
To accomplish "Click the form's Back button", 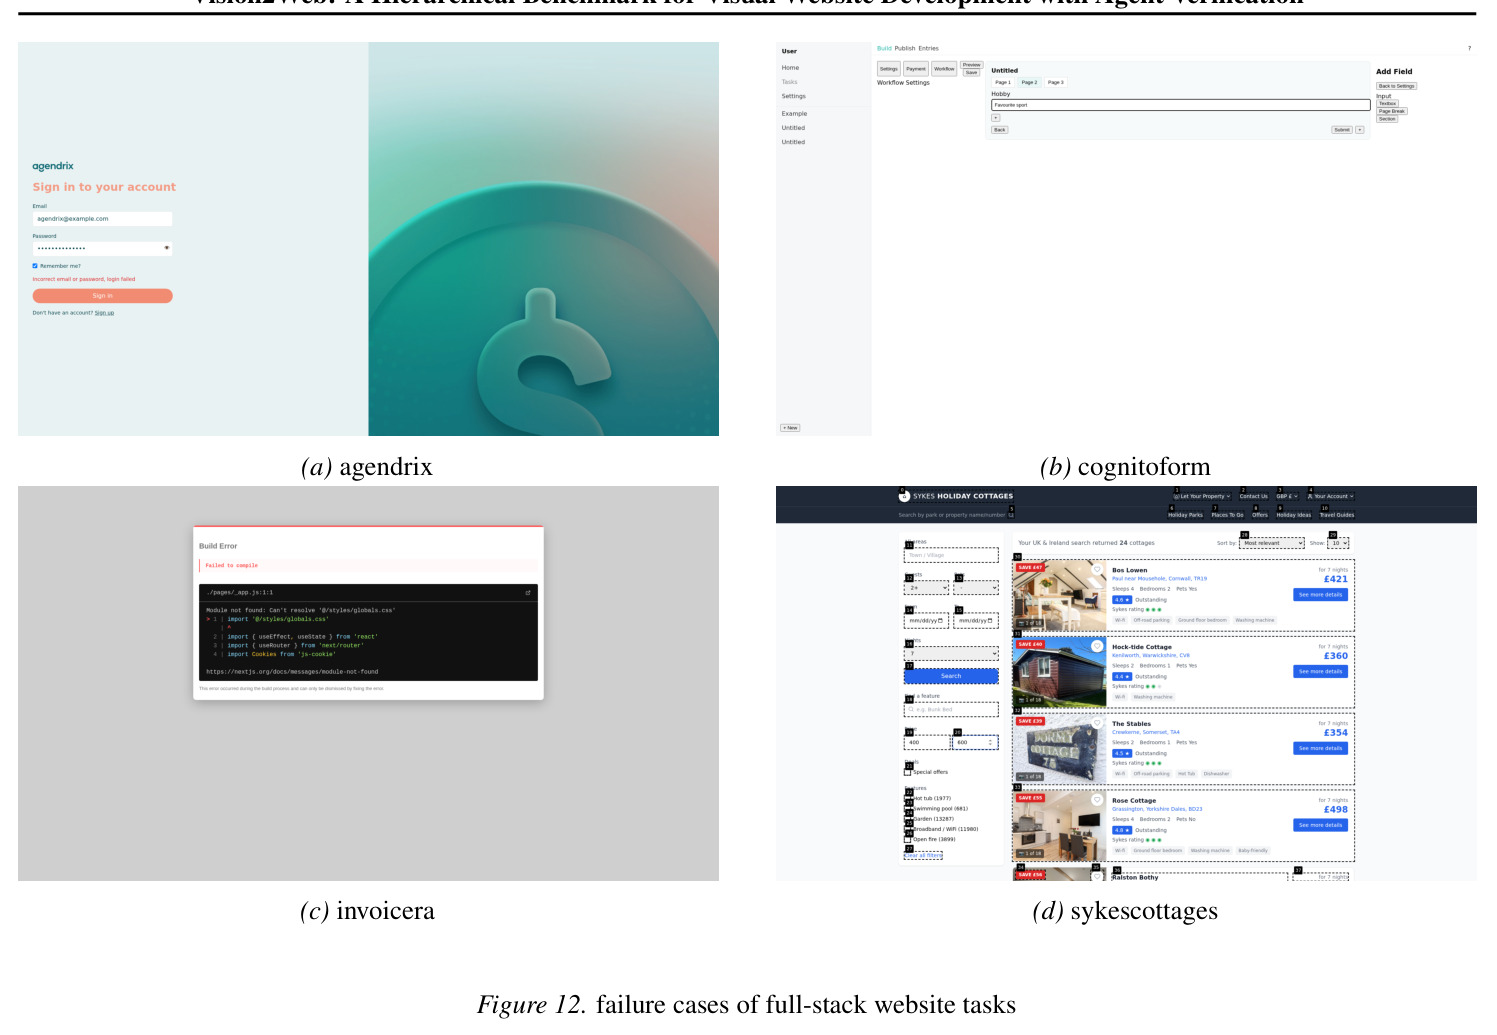I will click(x=999, y=130).
